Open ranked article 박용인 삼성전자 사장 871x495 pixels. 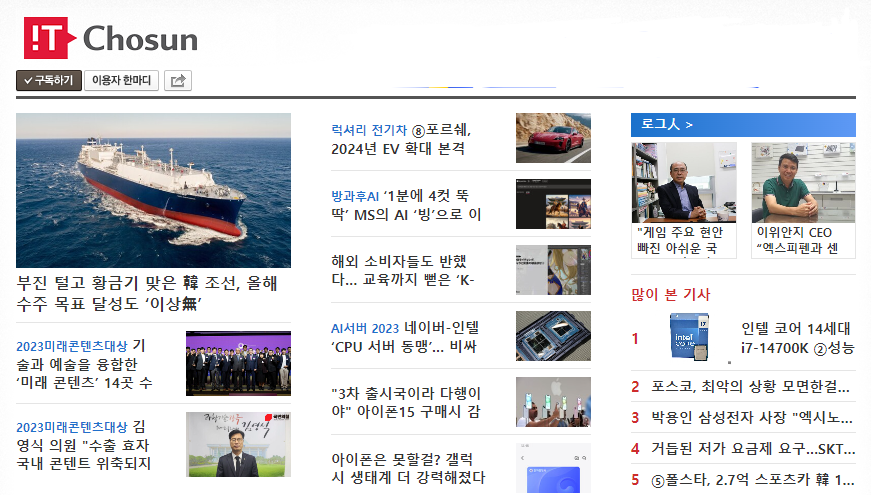point(752,418)
